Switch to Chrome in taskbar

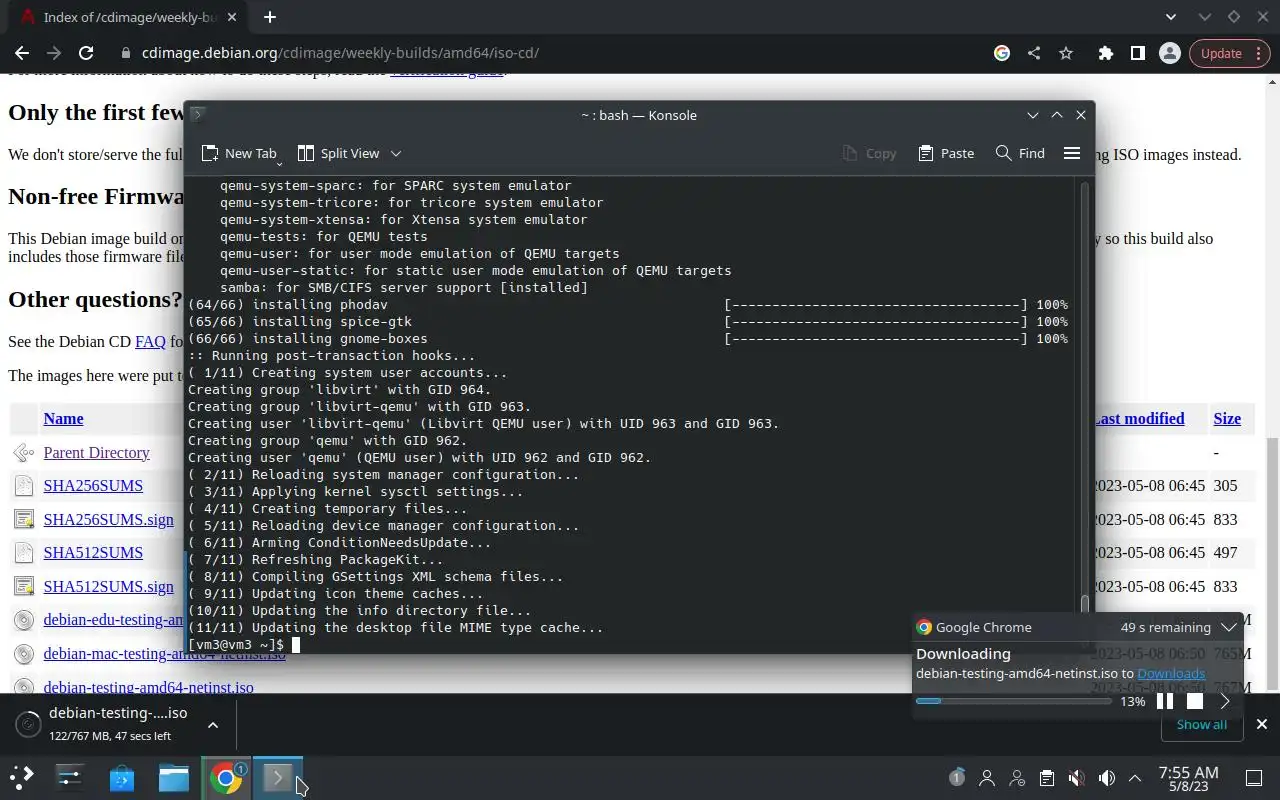[227, 777]
